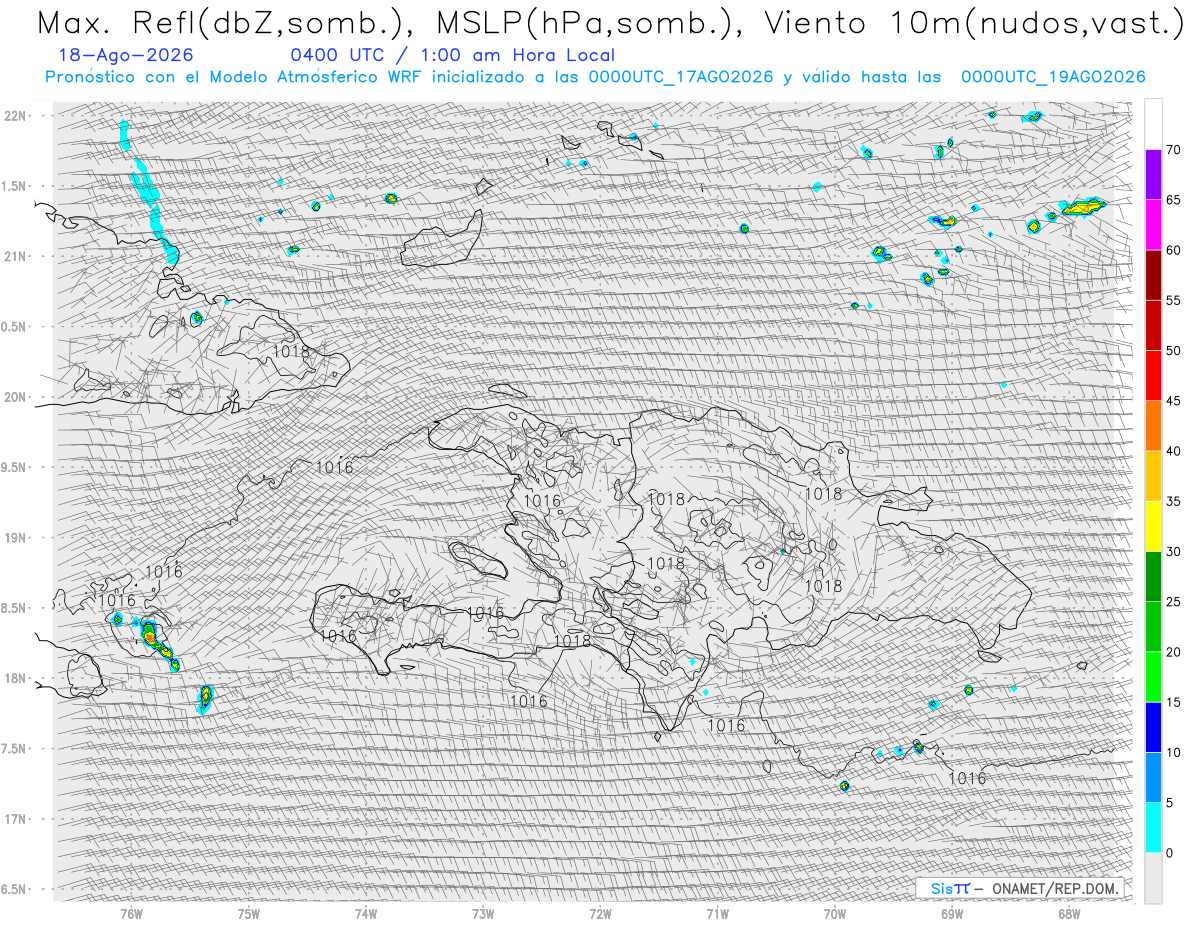Viewport: 1200px width, 927px height.
Task: Click the "72W" longitude label
Action: pos(600,914)
